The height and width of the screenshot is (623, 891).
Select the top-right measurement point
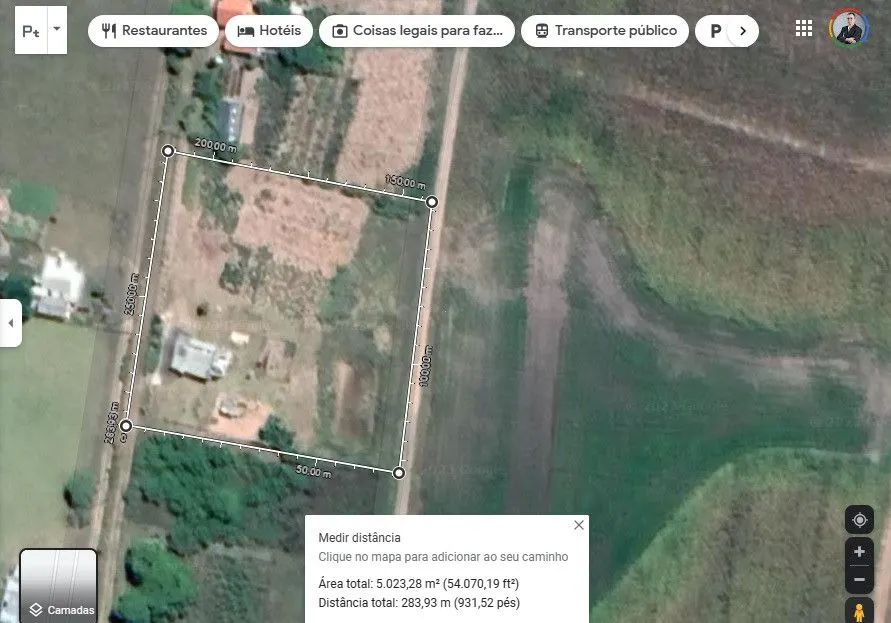[x=432, y=202]
